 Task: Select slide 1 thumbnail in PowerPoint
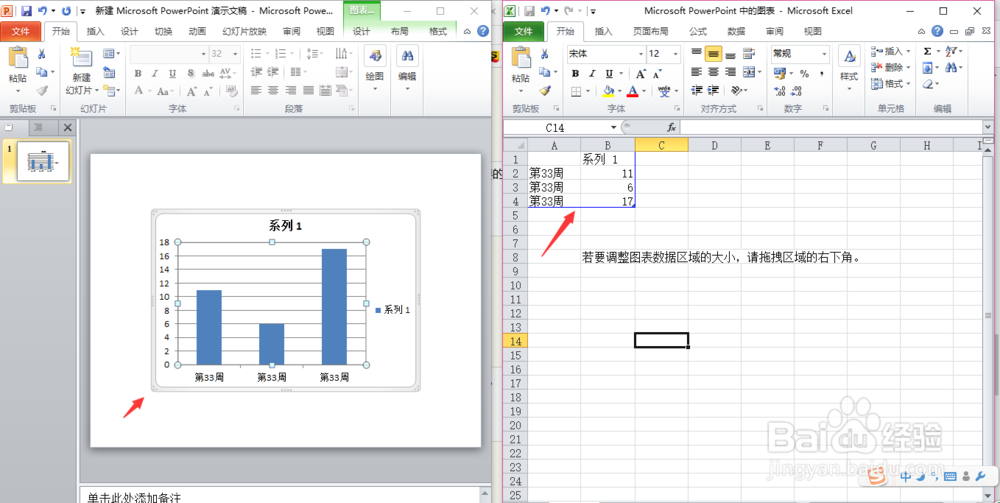tap(43, 162)
